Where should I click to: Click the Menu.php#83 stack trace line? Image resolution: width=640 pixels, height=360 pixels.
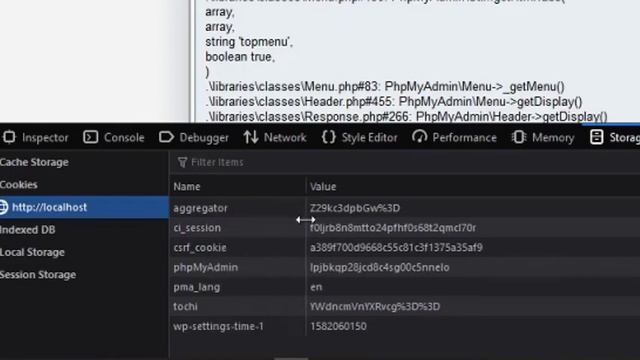tap(385, 87)
